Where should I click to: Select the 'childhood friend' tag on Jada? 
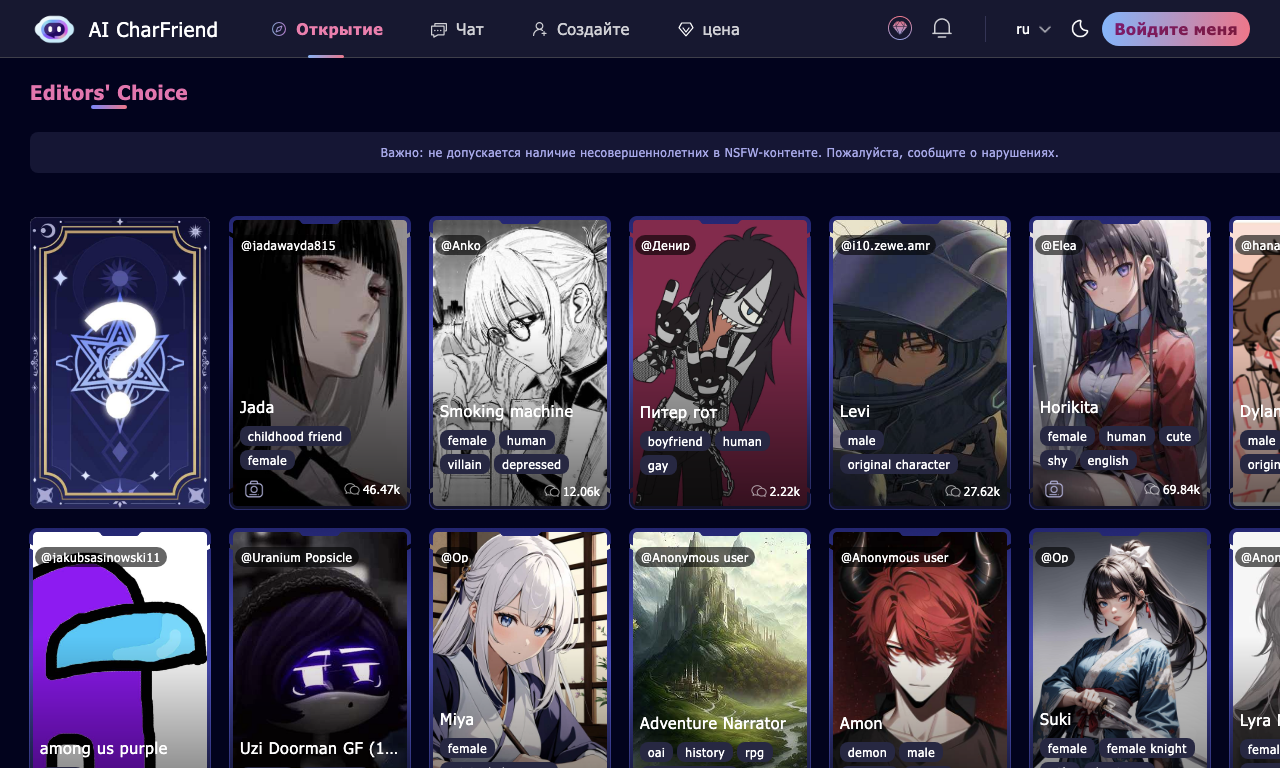(x=295, y=437)
